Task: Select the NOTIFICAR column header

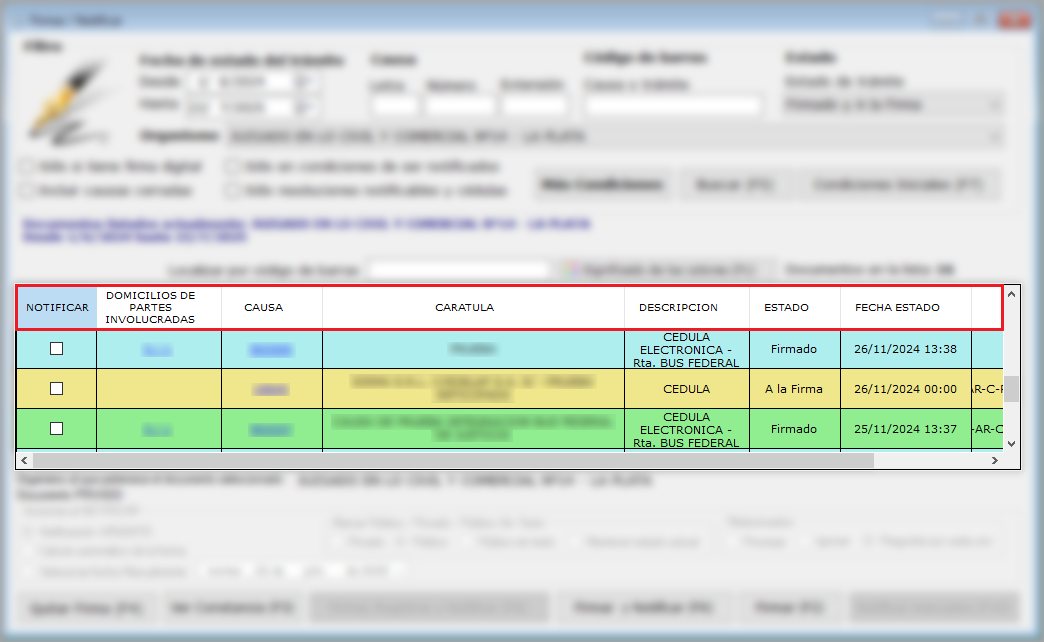Action: coord(57,307)
